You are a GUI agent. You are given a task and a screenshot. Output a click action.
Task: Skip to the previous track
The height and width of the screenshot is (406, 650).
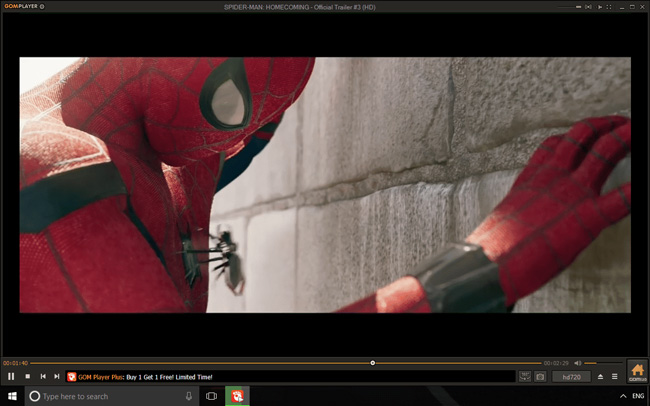click(43, 377)
